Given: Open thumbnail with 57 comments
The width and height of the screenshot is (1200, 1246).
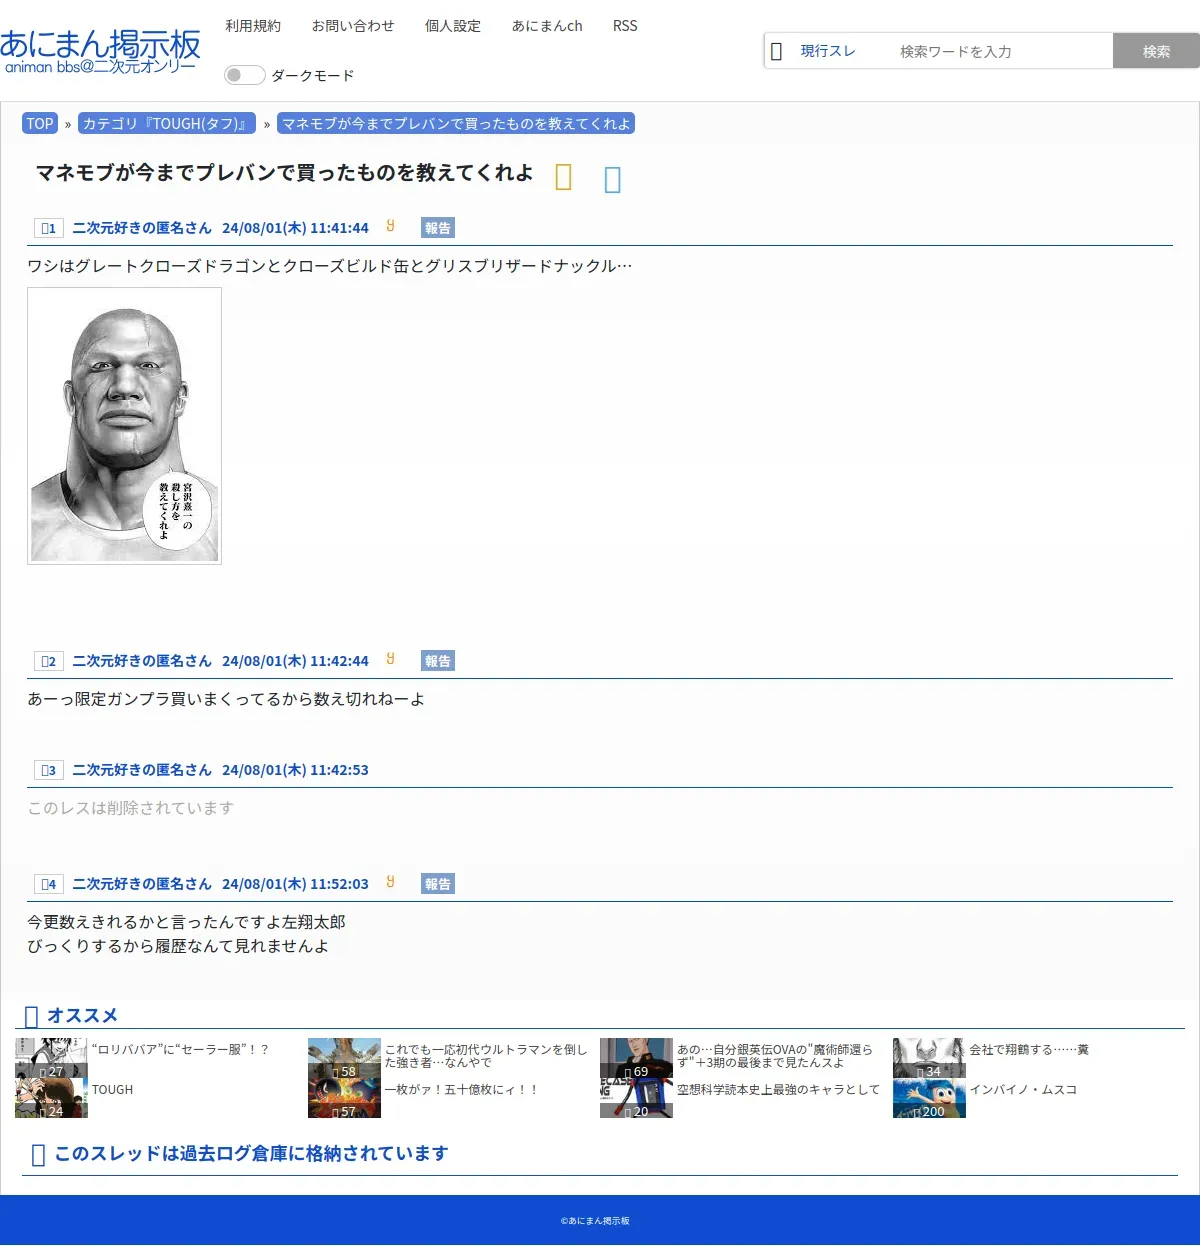Looking at the screenshot, I should point(344,1098).
